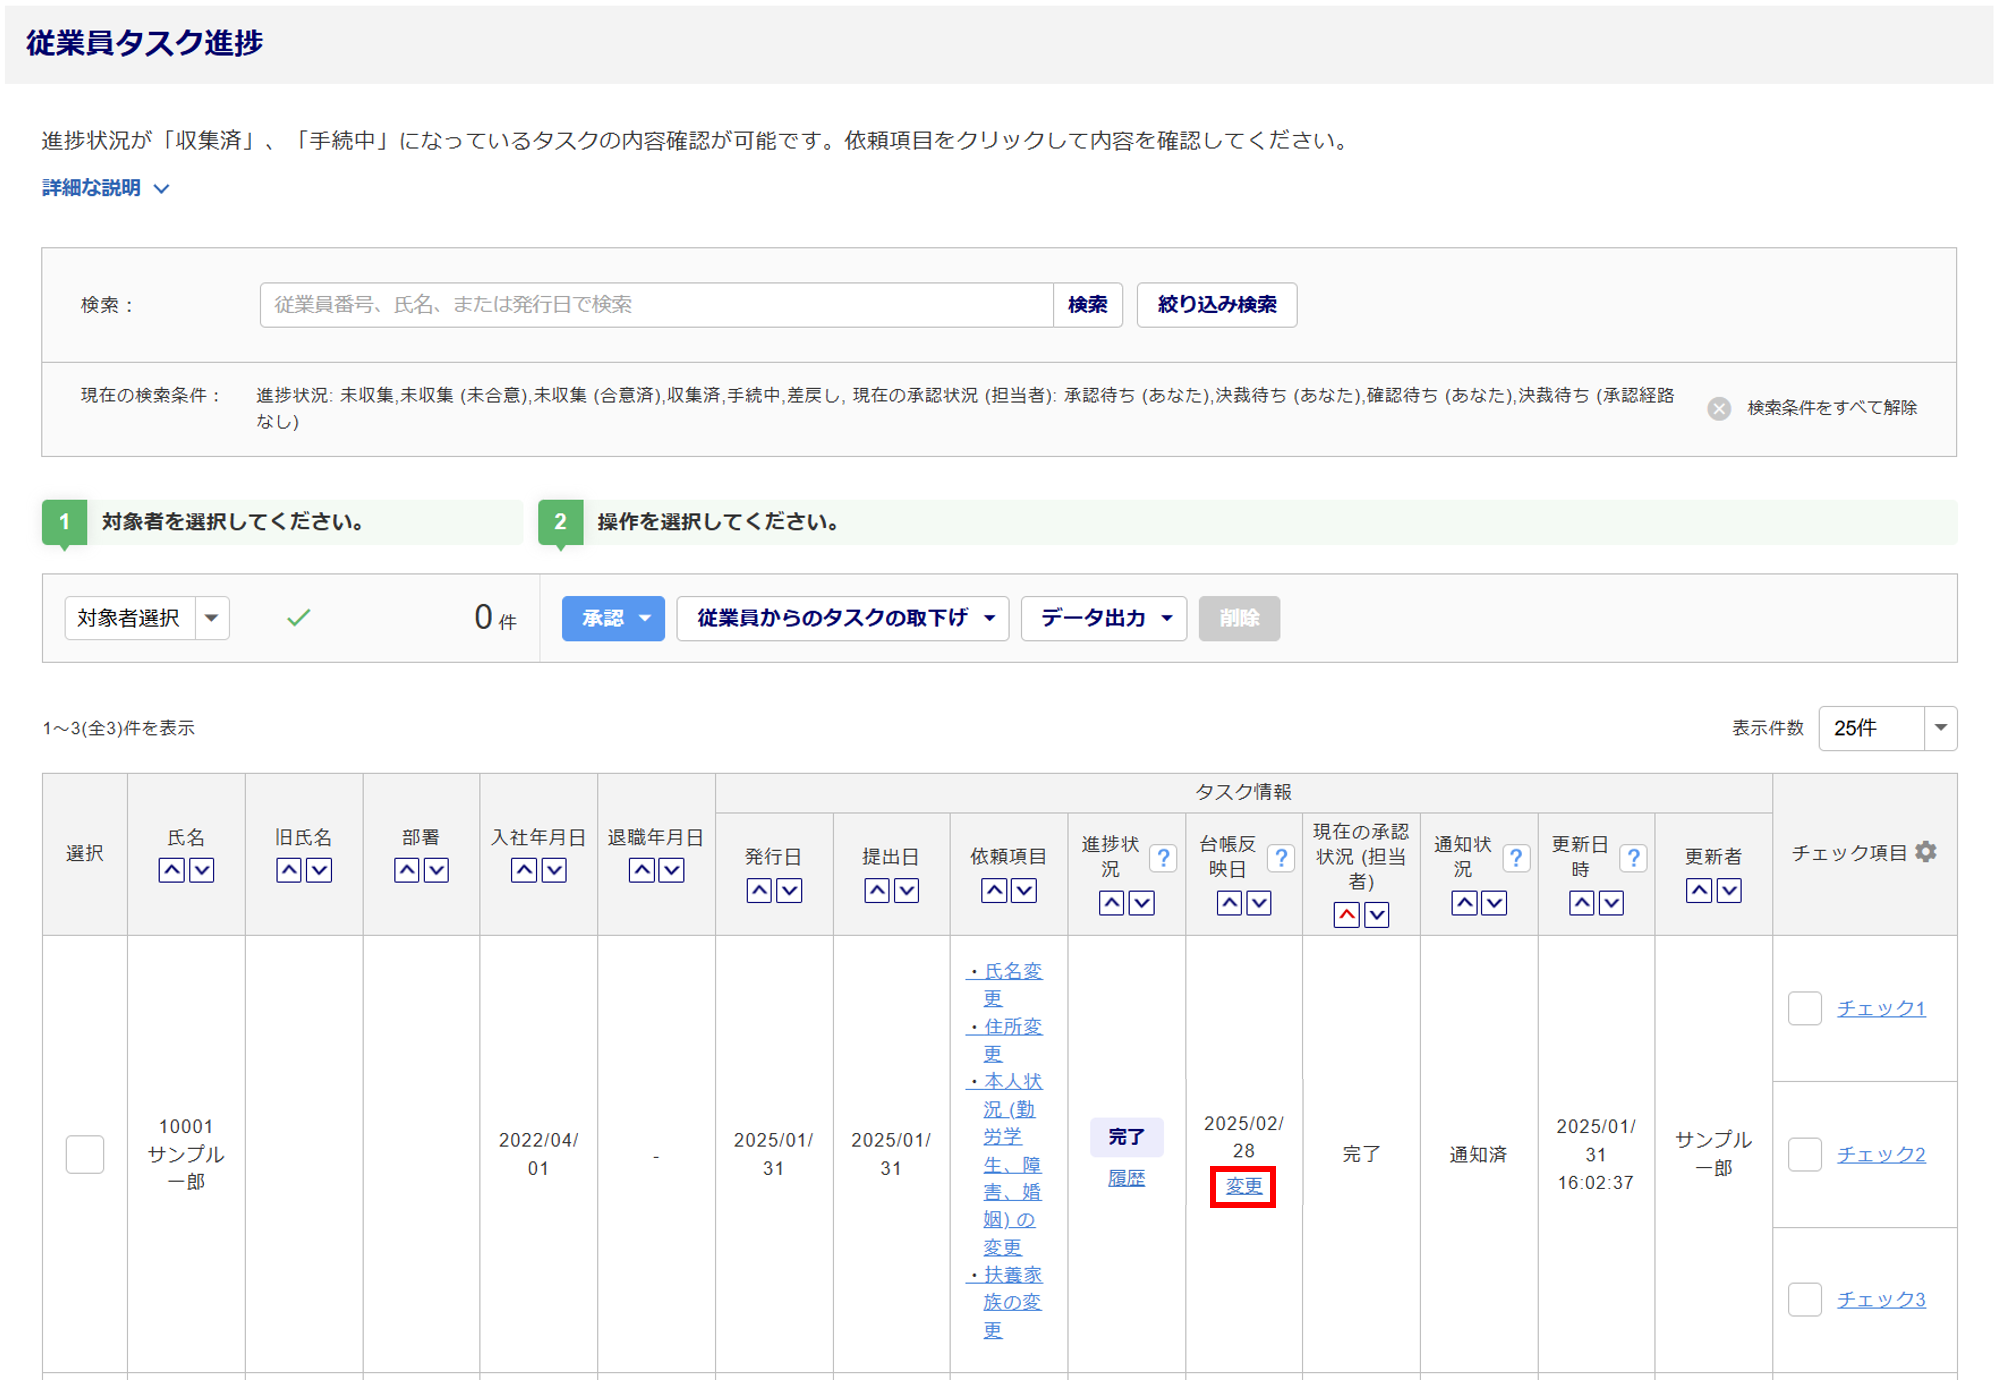The height and width of the screenshot is (1380, 2000).
Task: Sort 発行日 column descending arrow
Action: pos(789,890)
